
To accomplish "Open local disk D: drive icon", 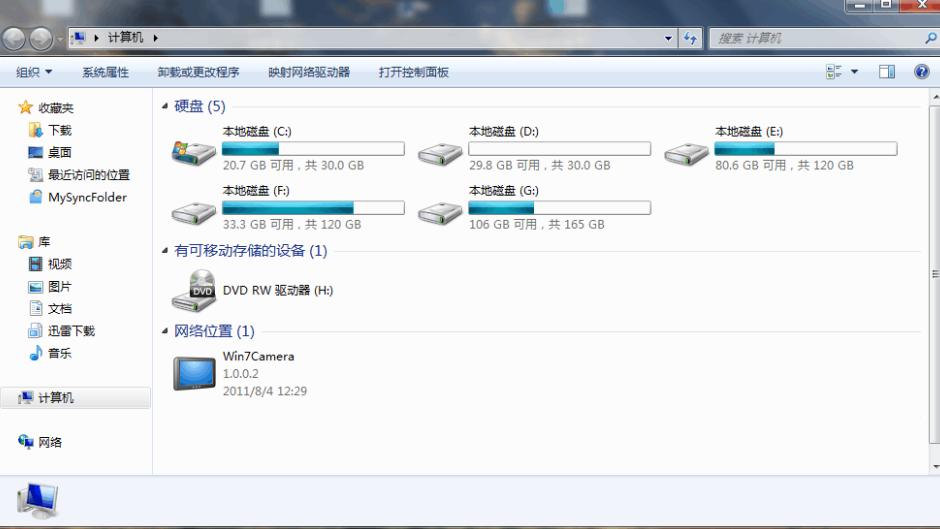I will click(x=440, y=154).
